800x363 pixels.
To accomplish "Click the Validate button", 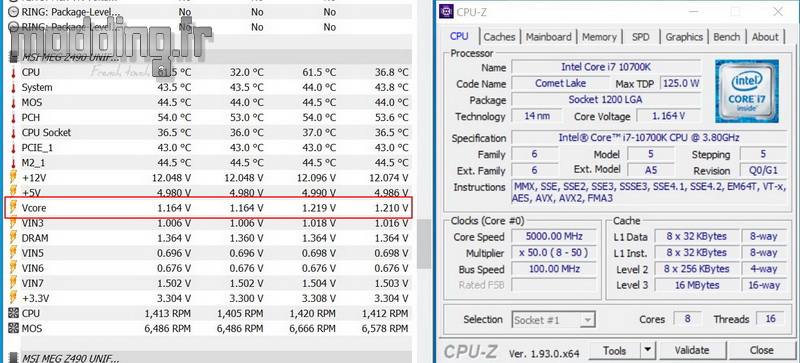I will 692,351.
